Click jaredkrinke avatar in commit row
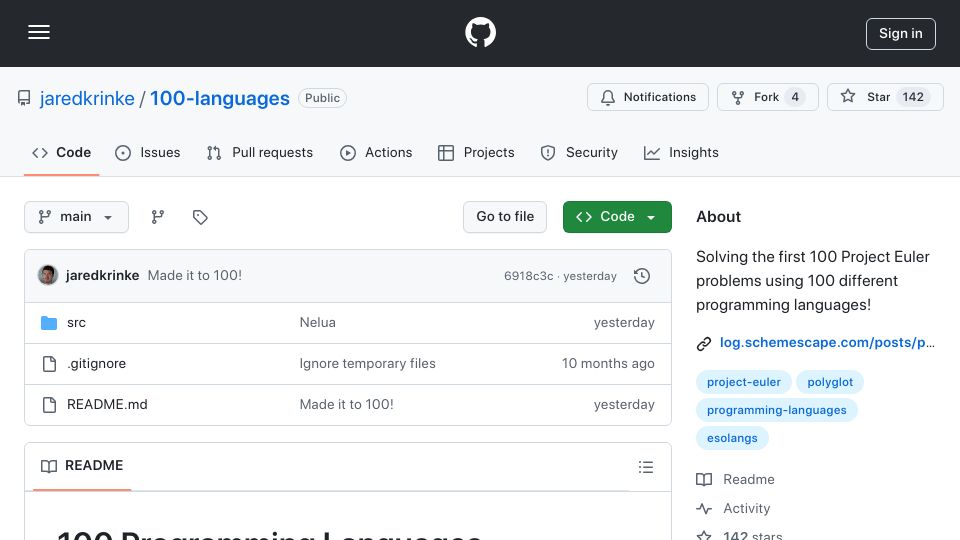 pyautogui.click(x=48, y=276)
